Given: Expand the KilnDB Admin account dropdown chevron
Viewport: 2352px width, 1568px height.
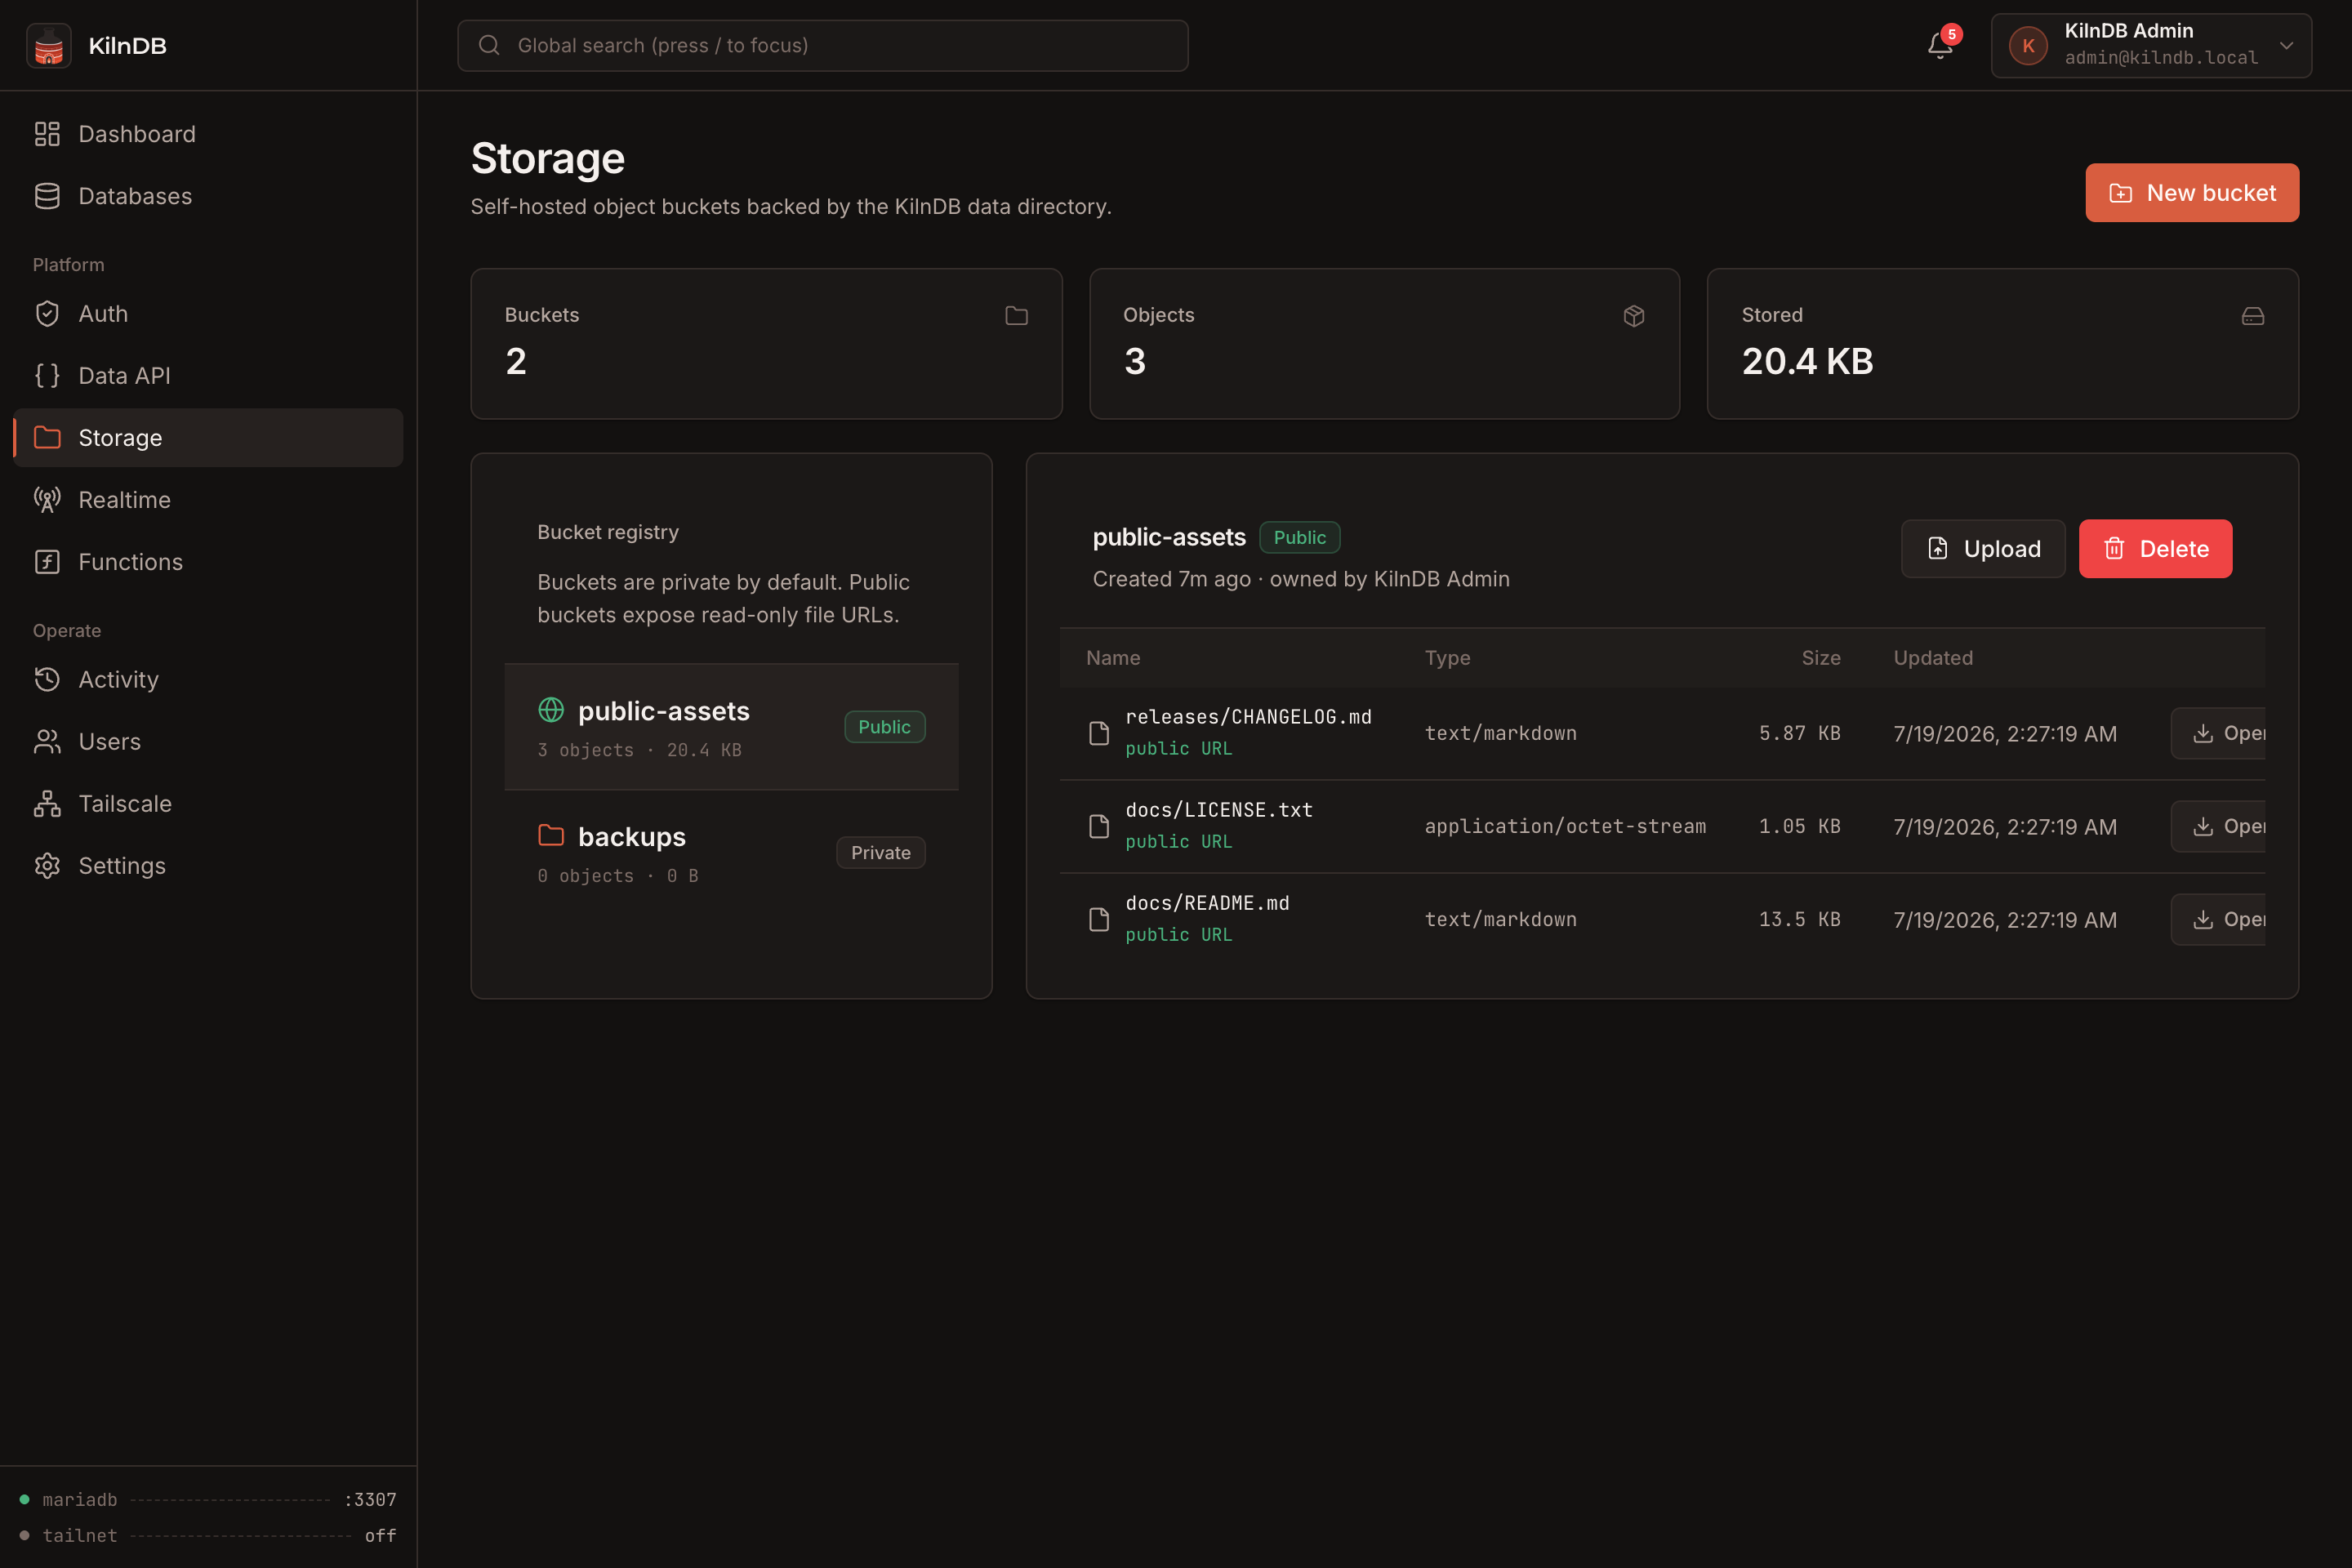Looking at the screenshot, I should tap(2287, 46).
